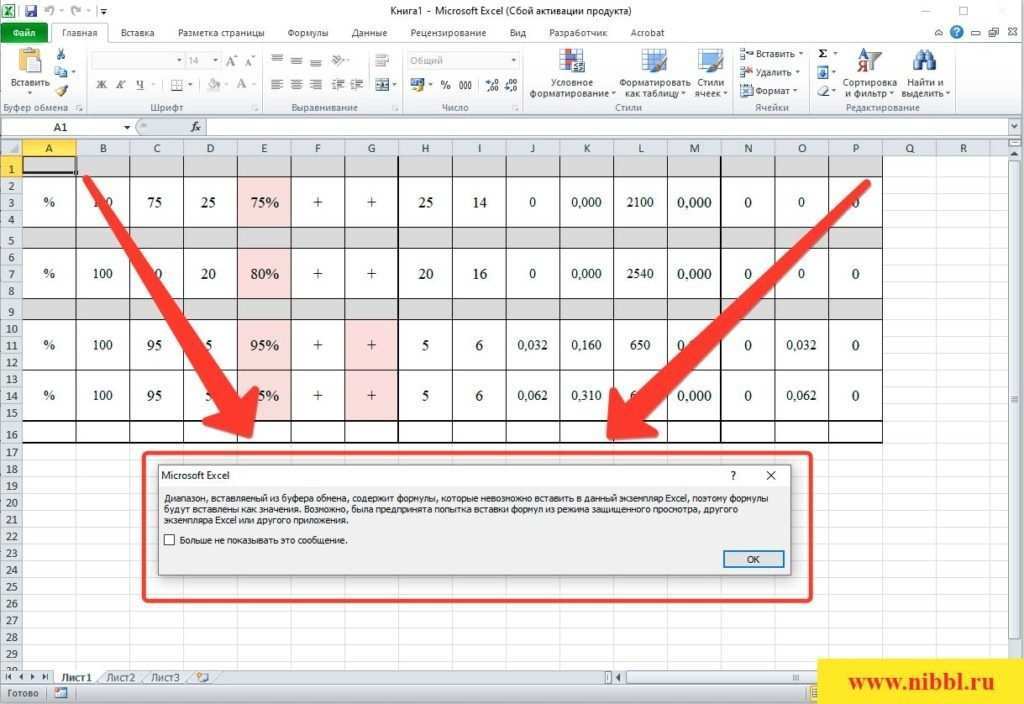This screenshot has width=1024, height=704.
Task: Click the insert function fx icon
Action: click(x=196, y=127)
